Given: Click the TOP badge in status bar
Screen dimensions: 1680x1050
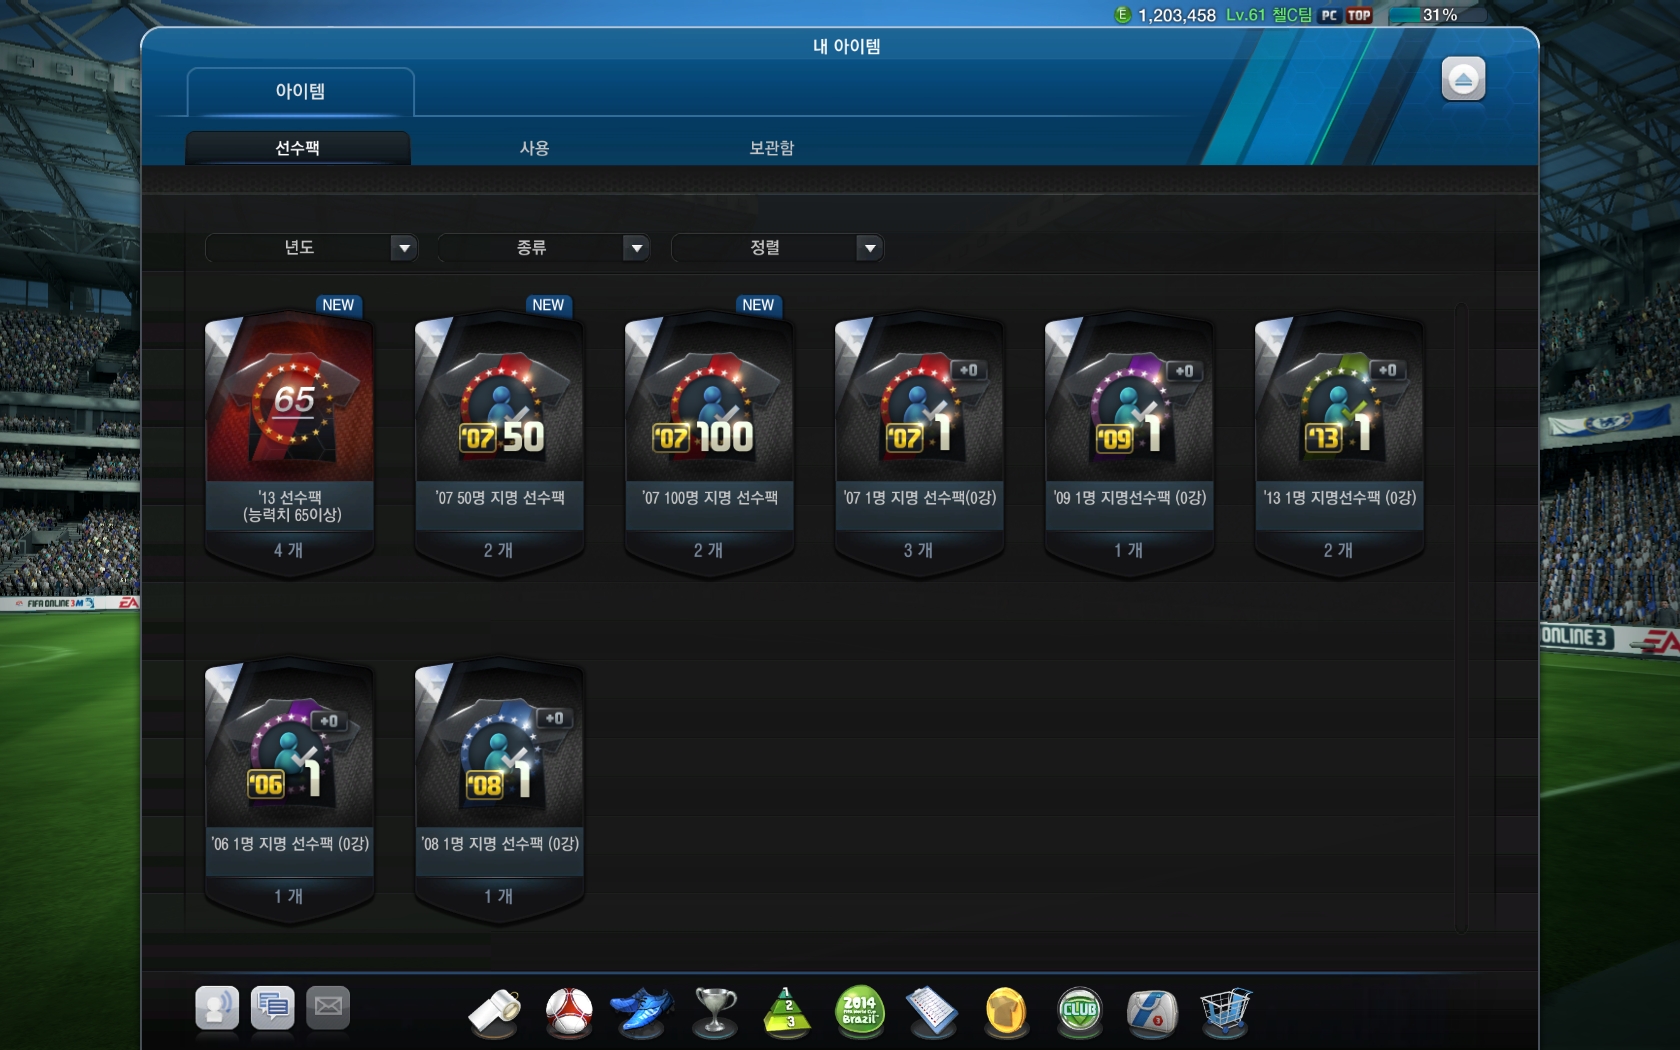Looking at the screenshot, I should pos(1359,15).
